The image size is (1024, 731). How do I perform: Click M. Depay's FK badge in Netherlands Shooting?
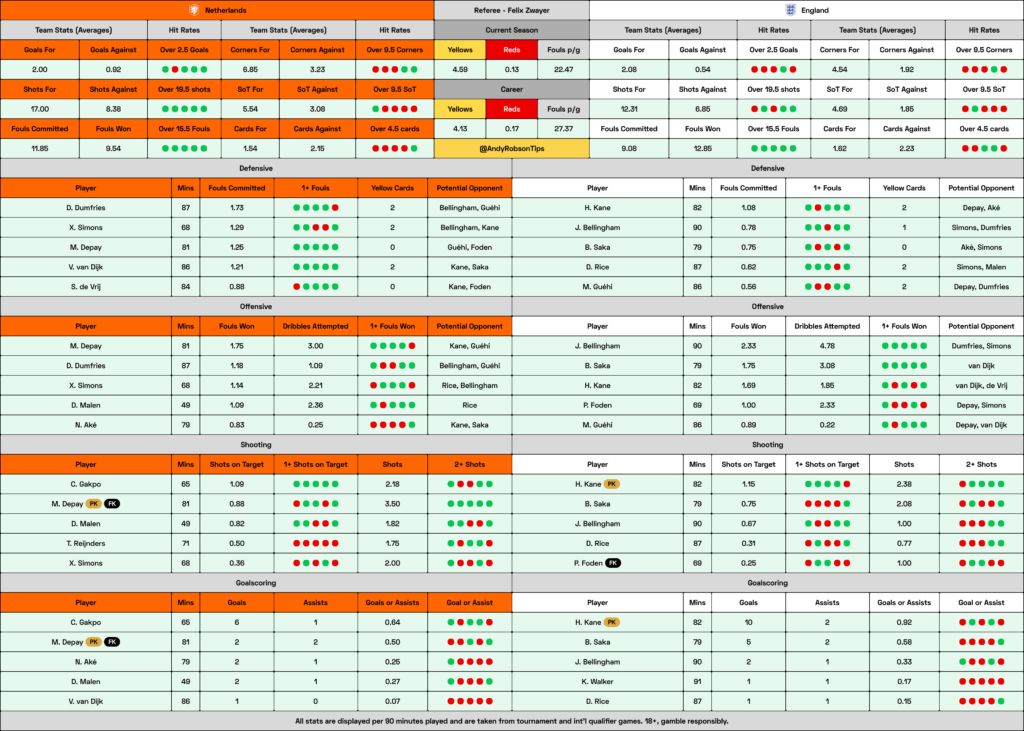coord(112,503)
